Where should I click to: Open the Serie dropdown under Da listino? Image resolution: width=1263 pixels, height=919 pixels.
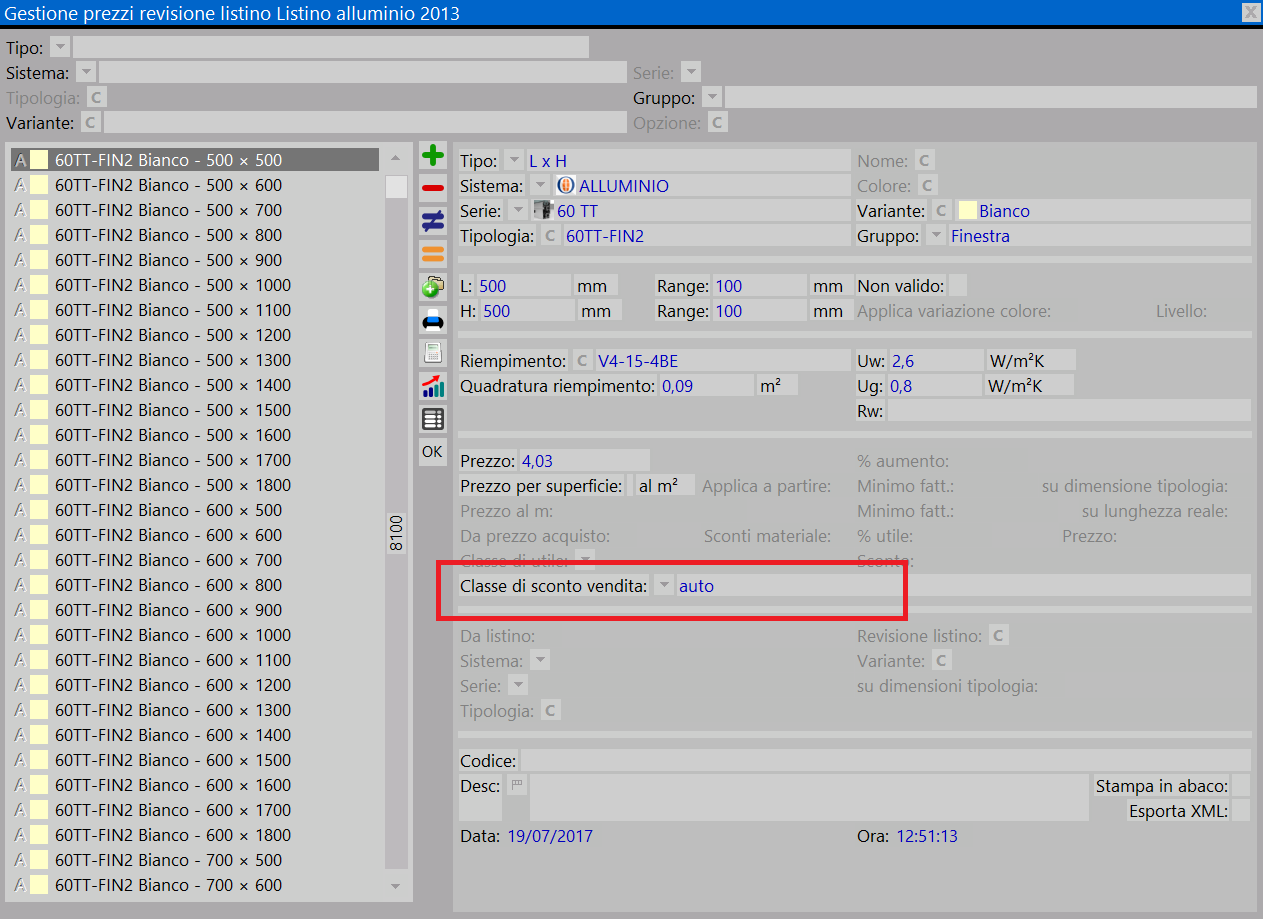click(518, 686)
